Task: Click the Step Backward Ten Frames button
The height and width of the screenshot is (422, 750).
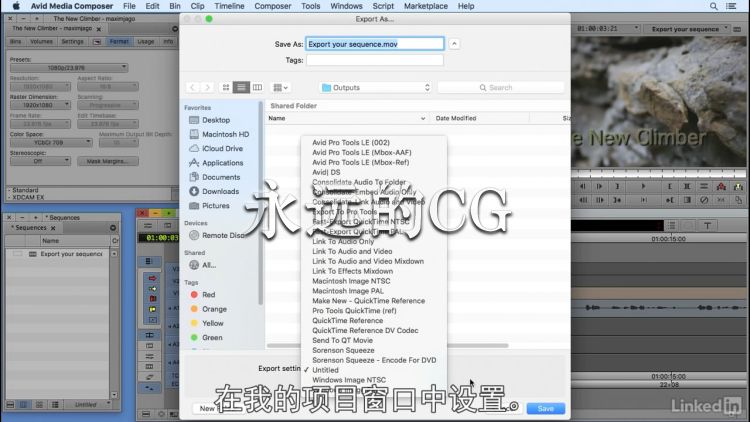Action: tap(582, 200)
